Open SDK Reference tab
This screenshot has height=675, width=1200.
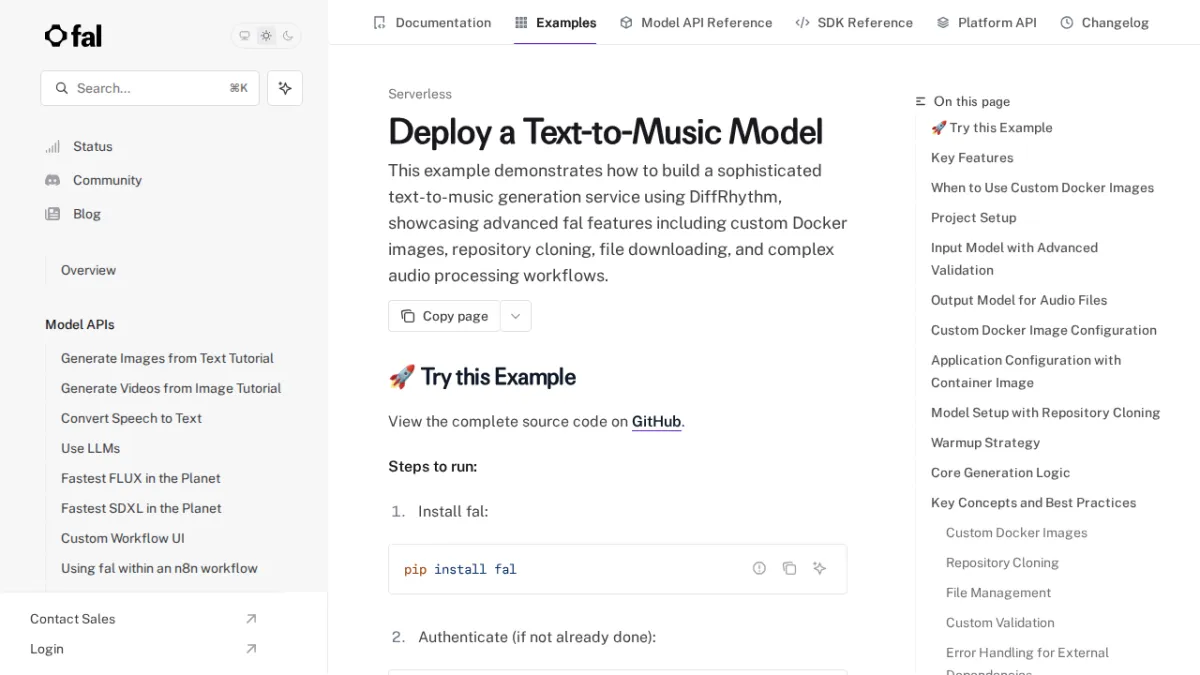coord(854,22)
